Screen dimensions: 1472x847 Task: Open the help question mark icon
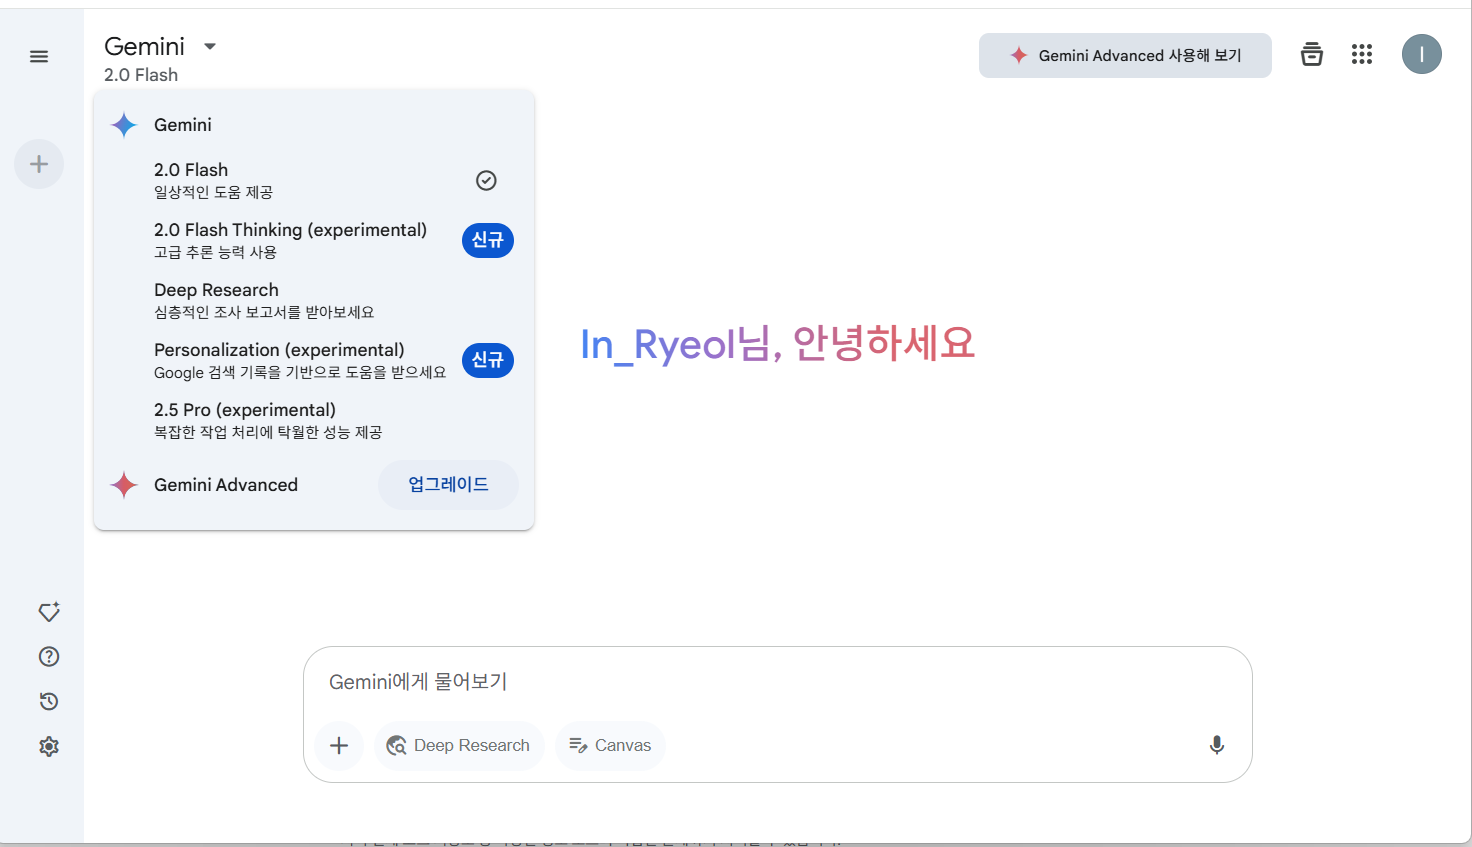pos(49,656)
